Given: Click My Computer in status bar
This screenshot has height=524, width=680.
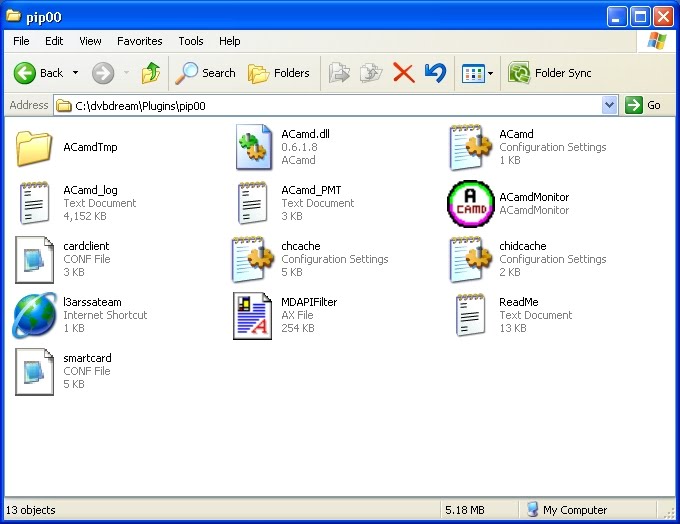Looking at the screenshot, I should (567, 510).
